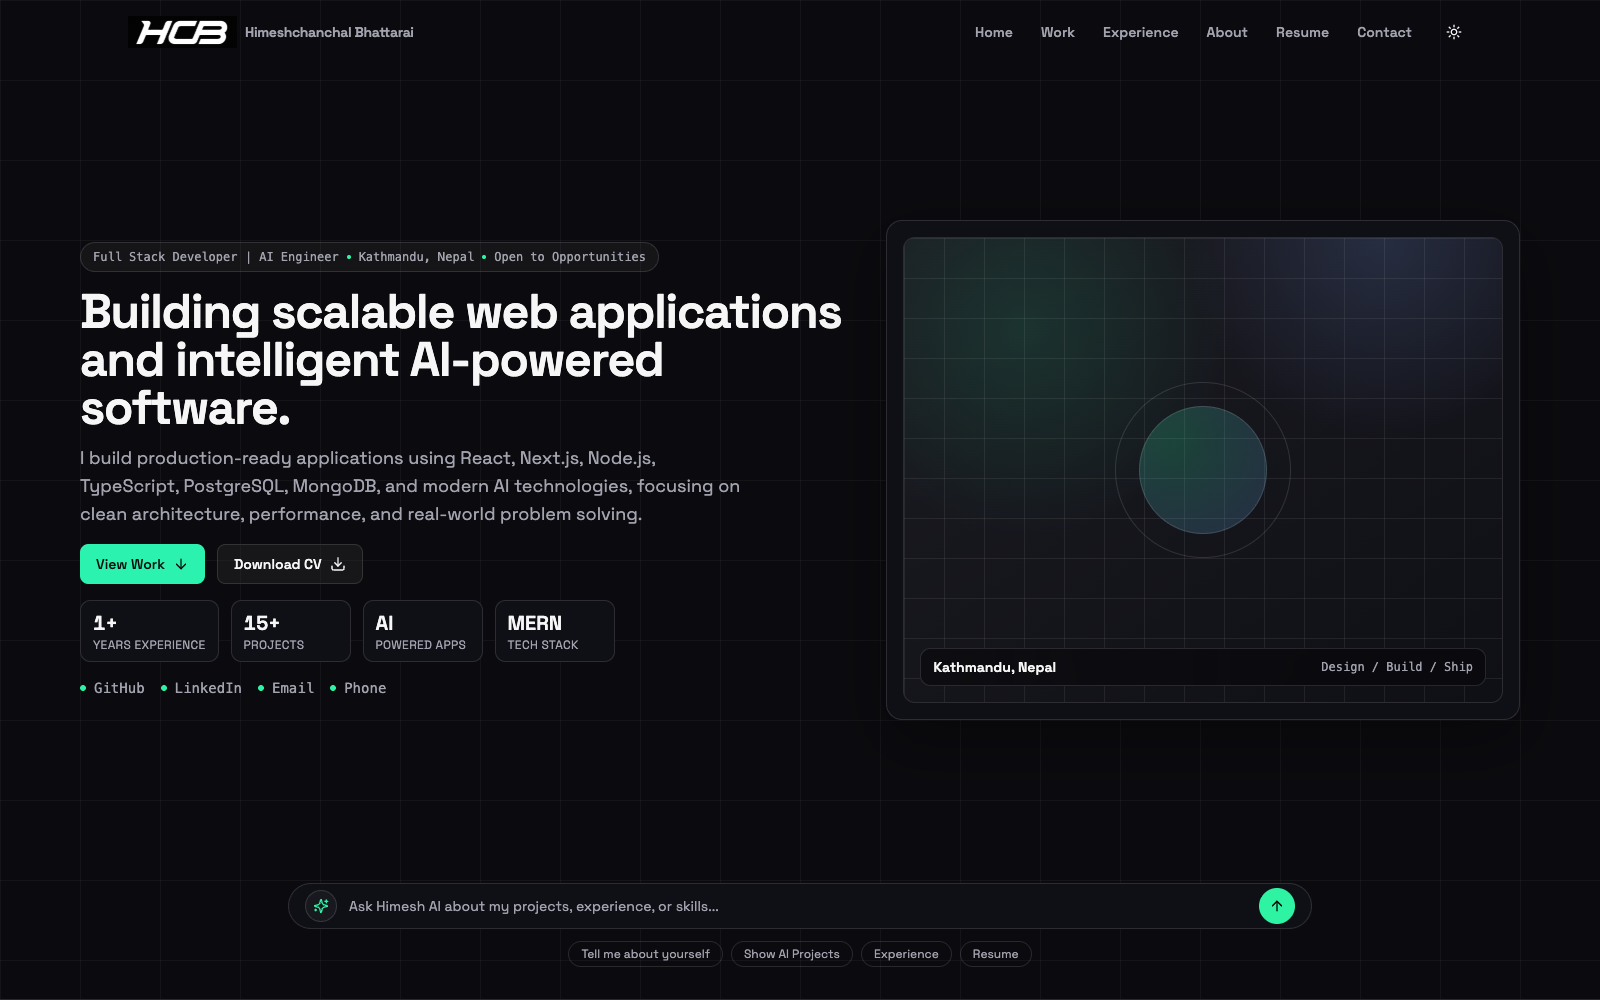Open the Resume nav link
Image resolution: width=1600 pixels, height=1000 pixels.
tap(1302, 32)
